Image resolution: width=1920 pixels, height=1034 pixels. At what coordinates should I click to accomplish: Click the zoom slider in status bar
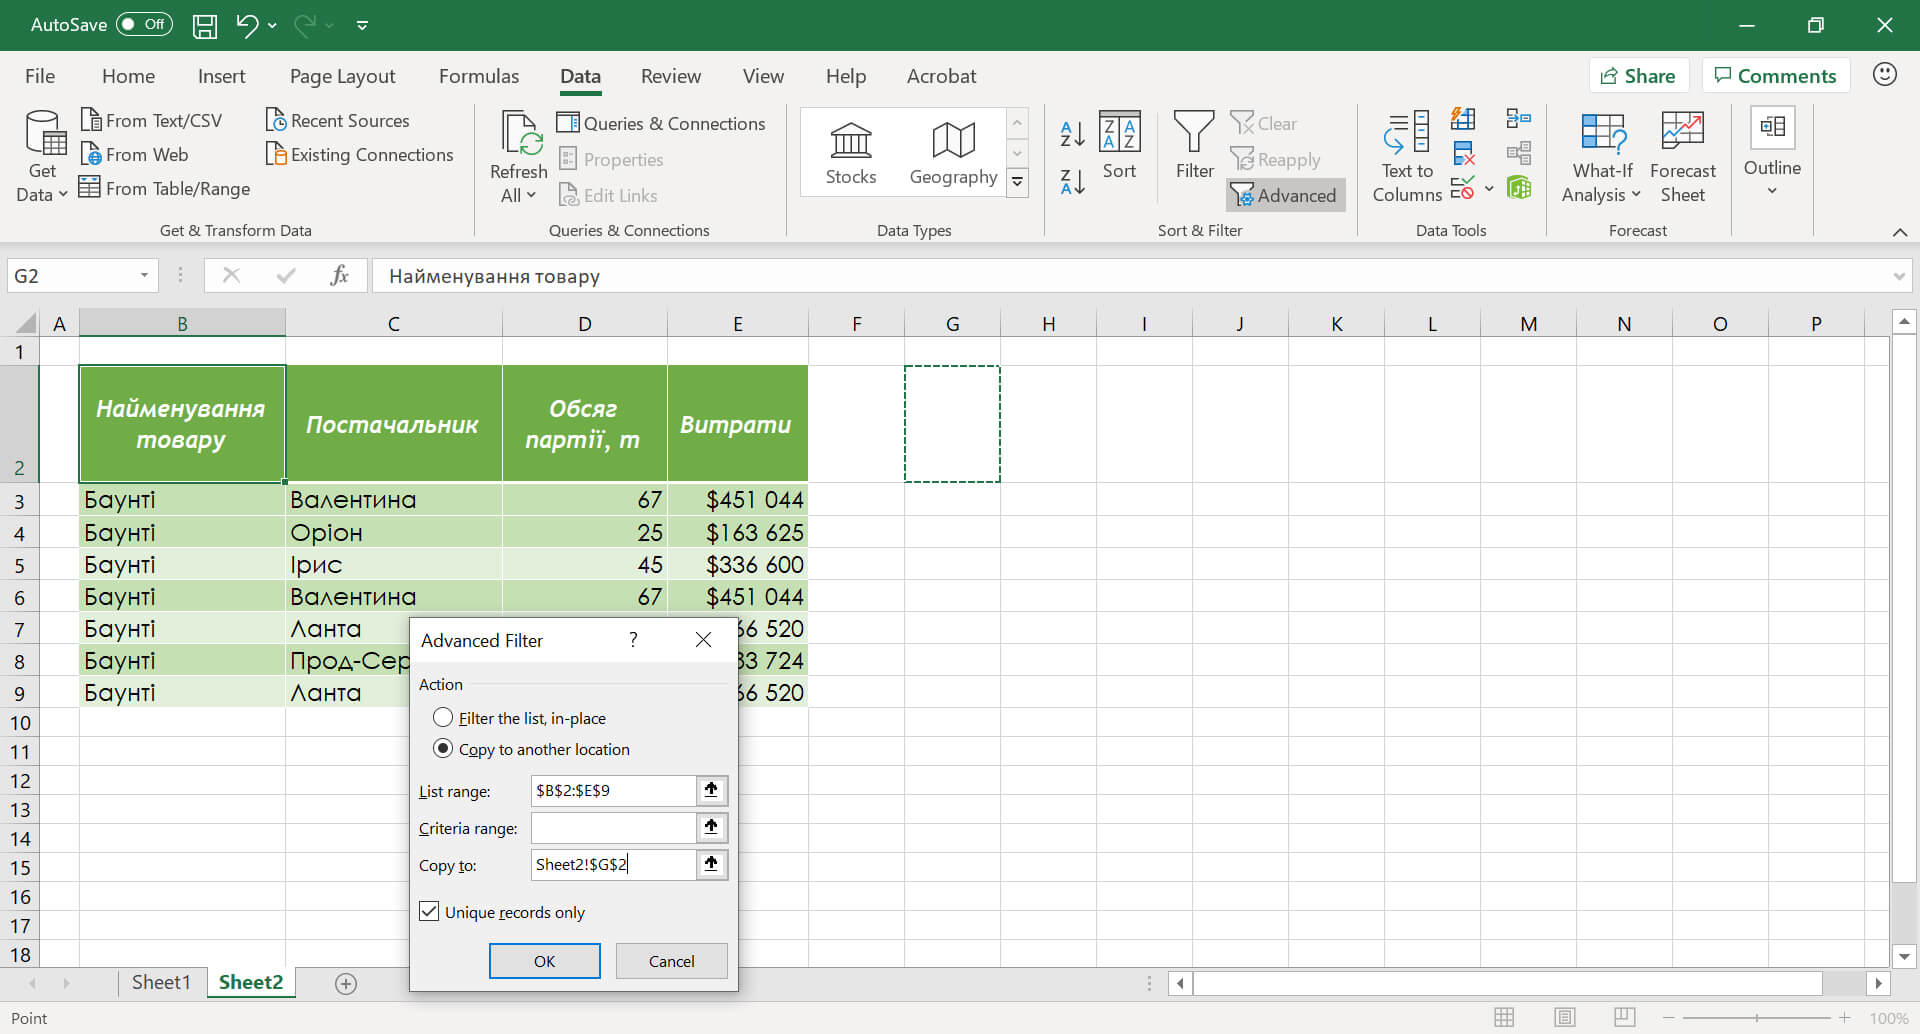[1756, 1018]
